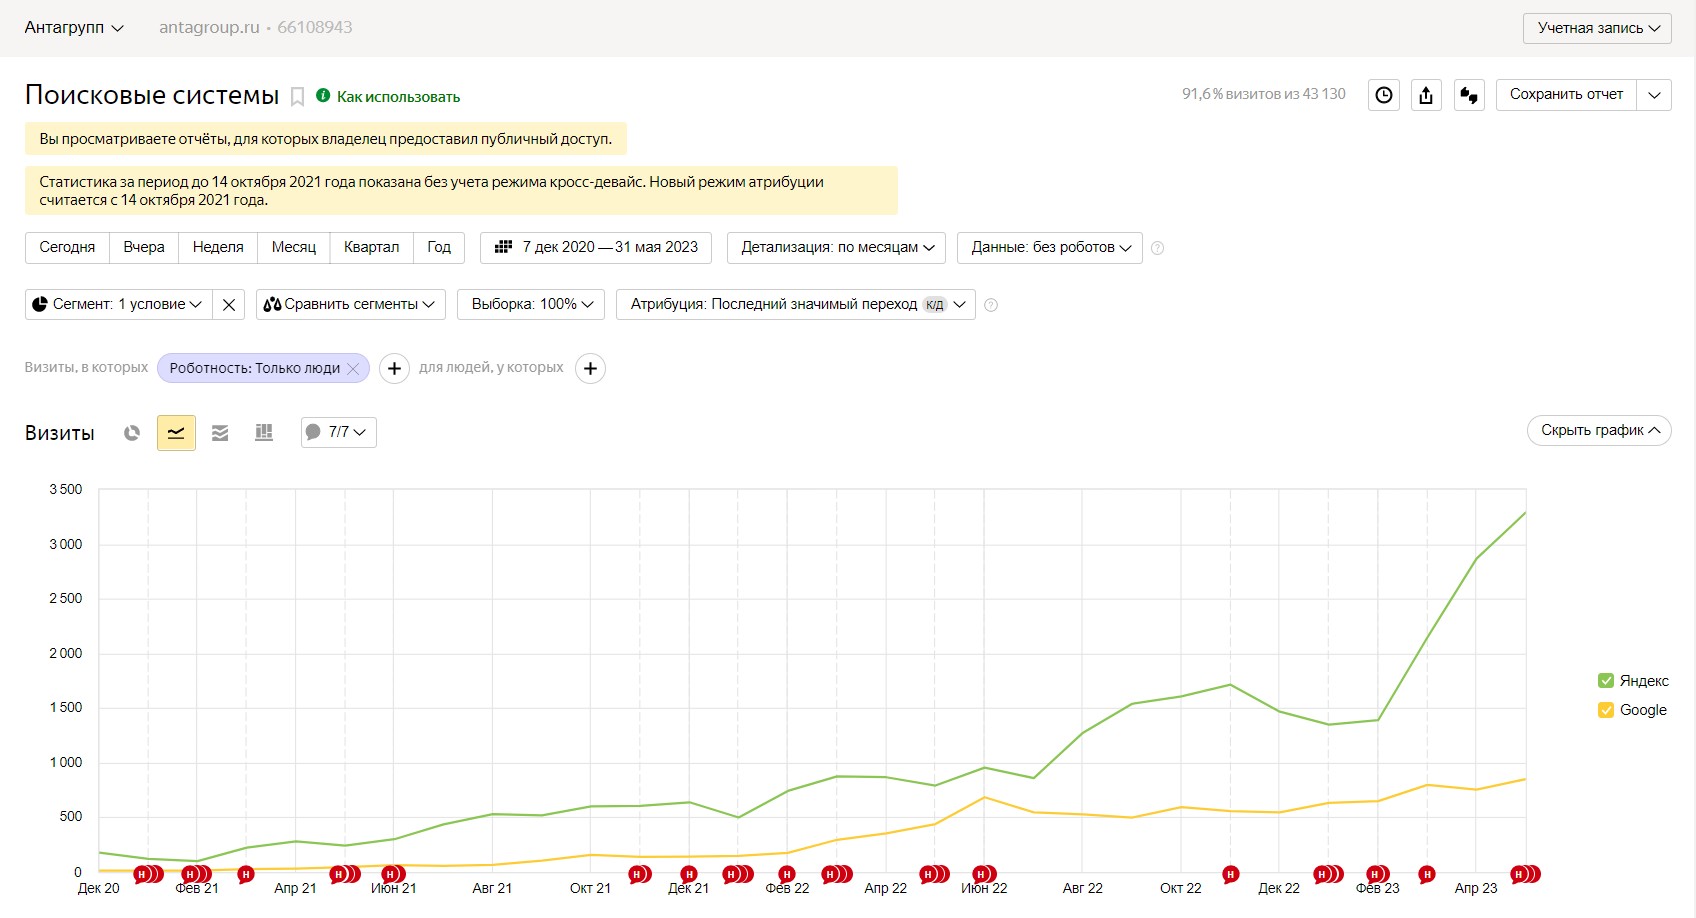
Task: Select the pie chart view icon
Action: (132, 433)
